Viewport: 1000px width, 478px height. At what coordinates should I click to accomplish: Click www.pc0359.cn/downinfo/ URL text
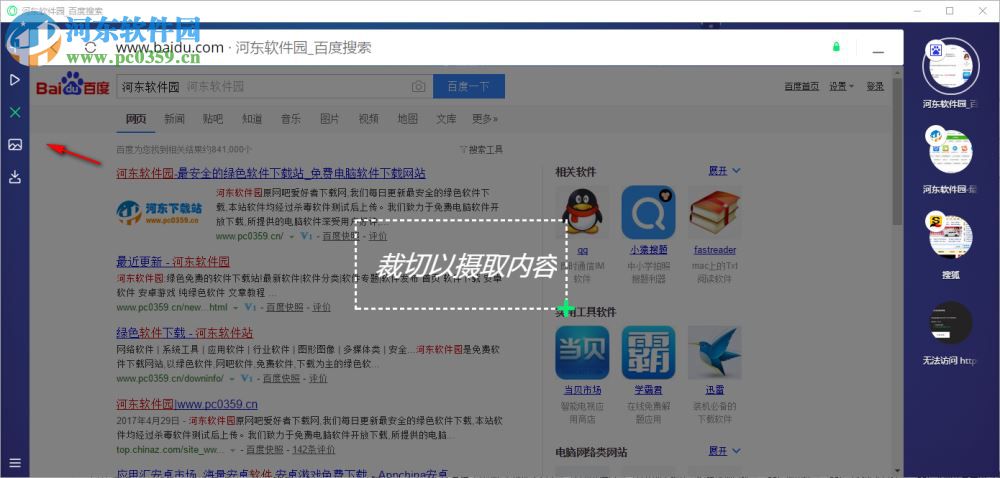click(x=170, y=379)
